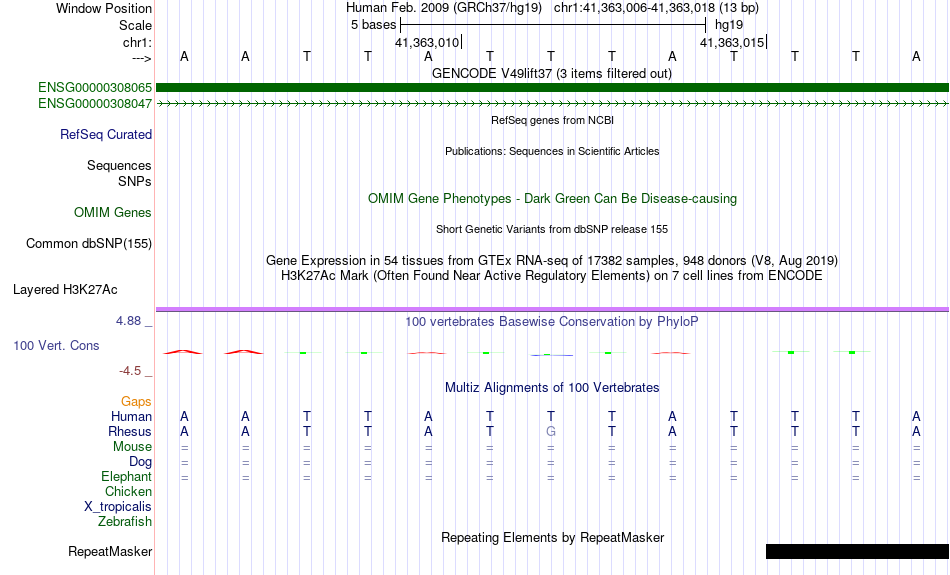Click the chr1: base position label

tap(137, 42)
